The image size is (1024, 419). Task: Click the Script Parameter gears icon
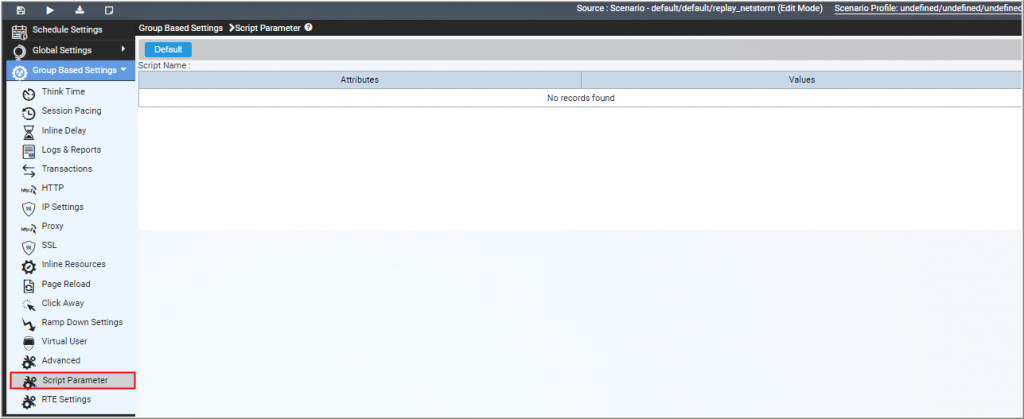click(29, 382)
